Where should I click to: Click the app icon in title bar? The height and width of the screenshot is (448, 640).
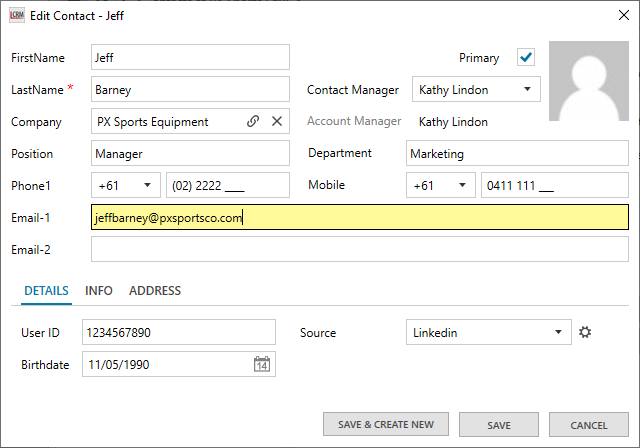15,15
